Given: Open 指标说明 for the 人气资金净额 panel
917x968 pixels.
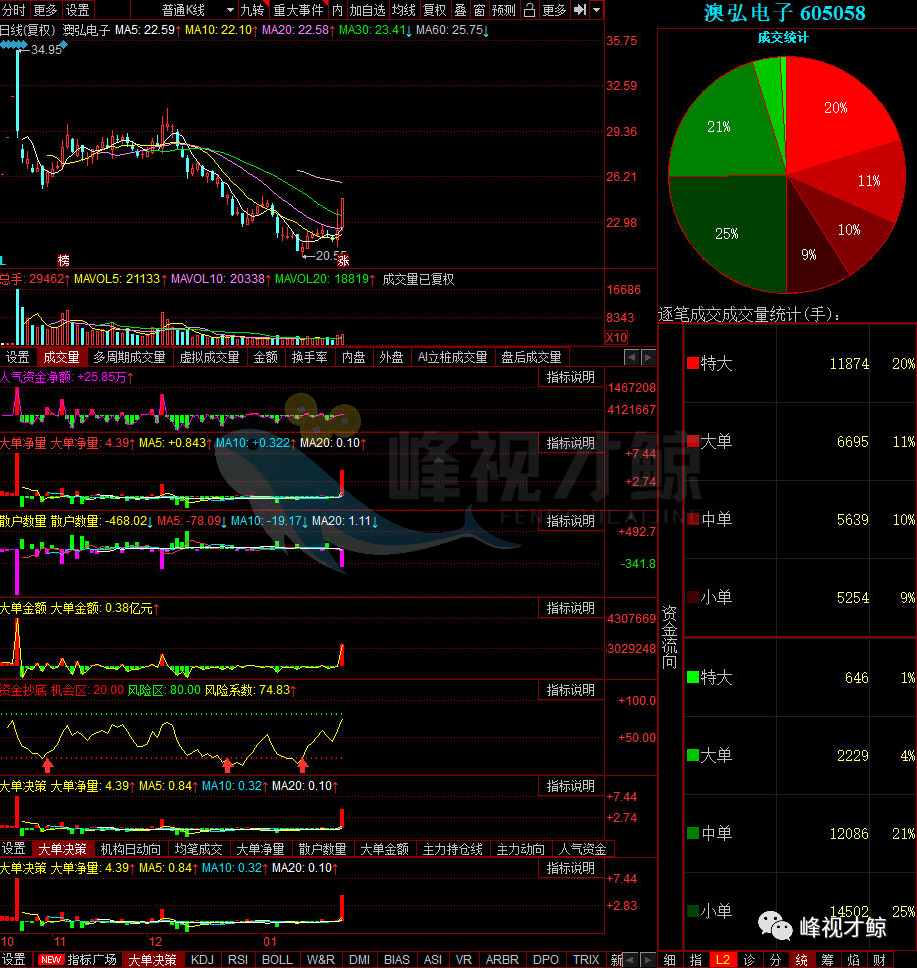Looking at the screenshot, I should (571, 377).
